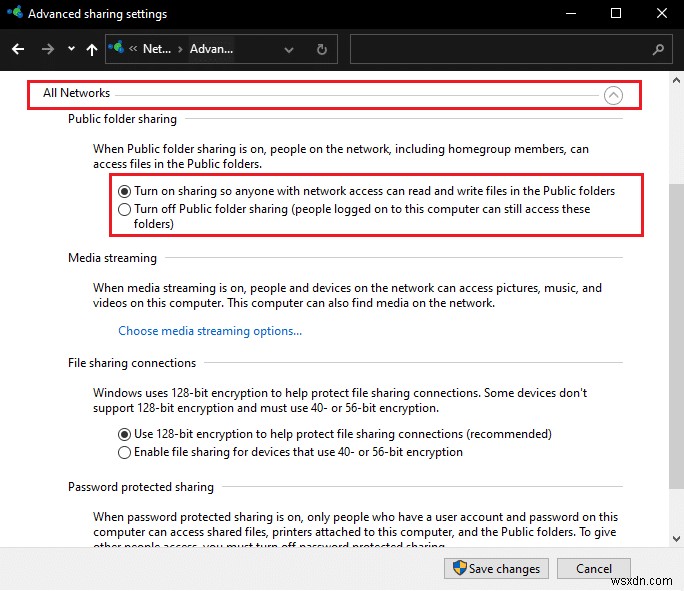
Task: Close the Advanced sharing settings window
Action: [x=662, y=14]
